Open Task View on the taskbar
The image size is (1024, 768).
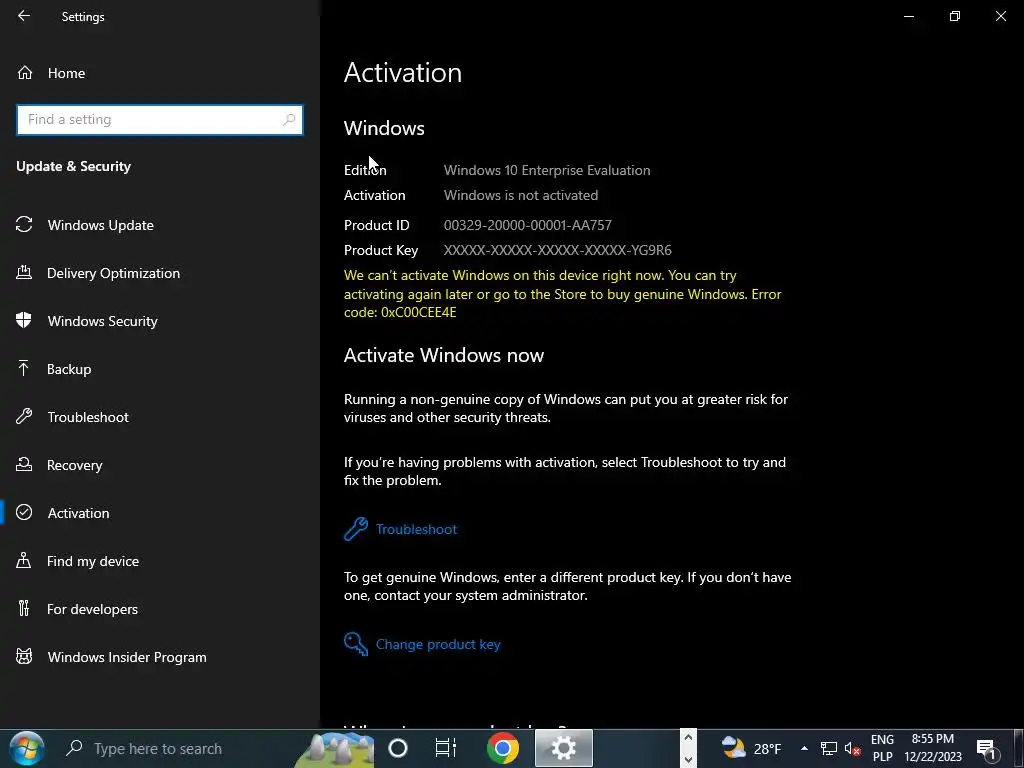[x=446, y=748]
